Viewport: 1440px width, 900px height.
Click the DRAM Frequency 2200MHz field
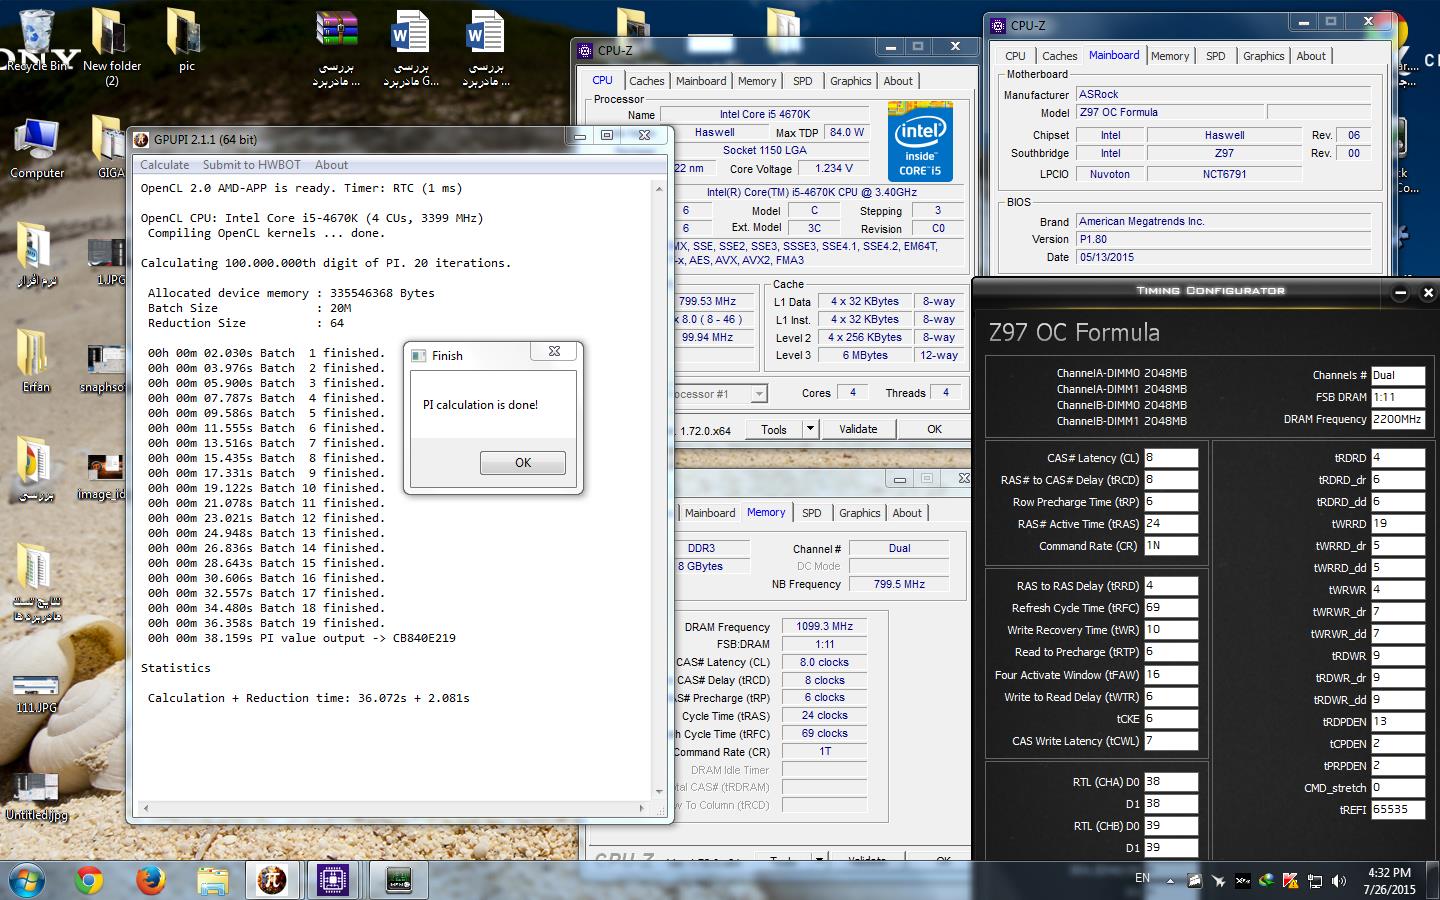pyautogui.click(x=1397, y=420)
